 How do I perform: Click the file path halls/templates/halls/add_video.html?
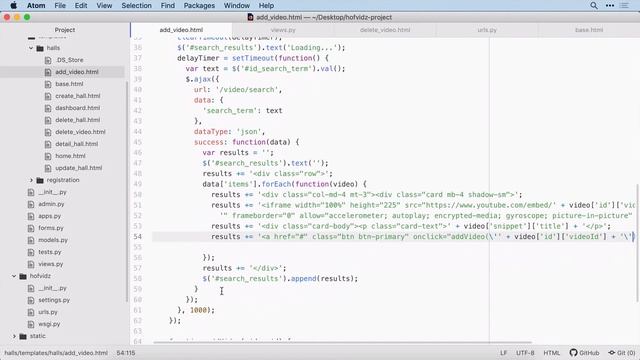coord(56,353)
